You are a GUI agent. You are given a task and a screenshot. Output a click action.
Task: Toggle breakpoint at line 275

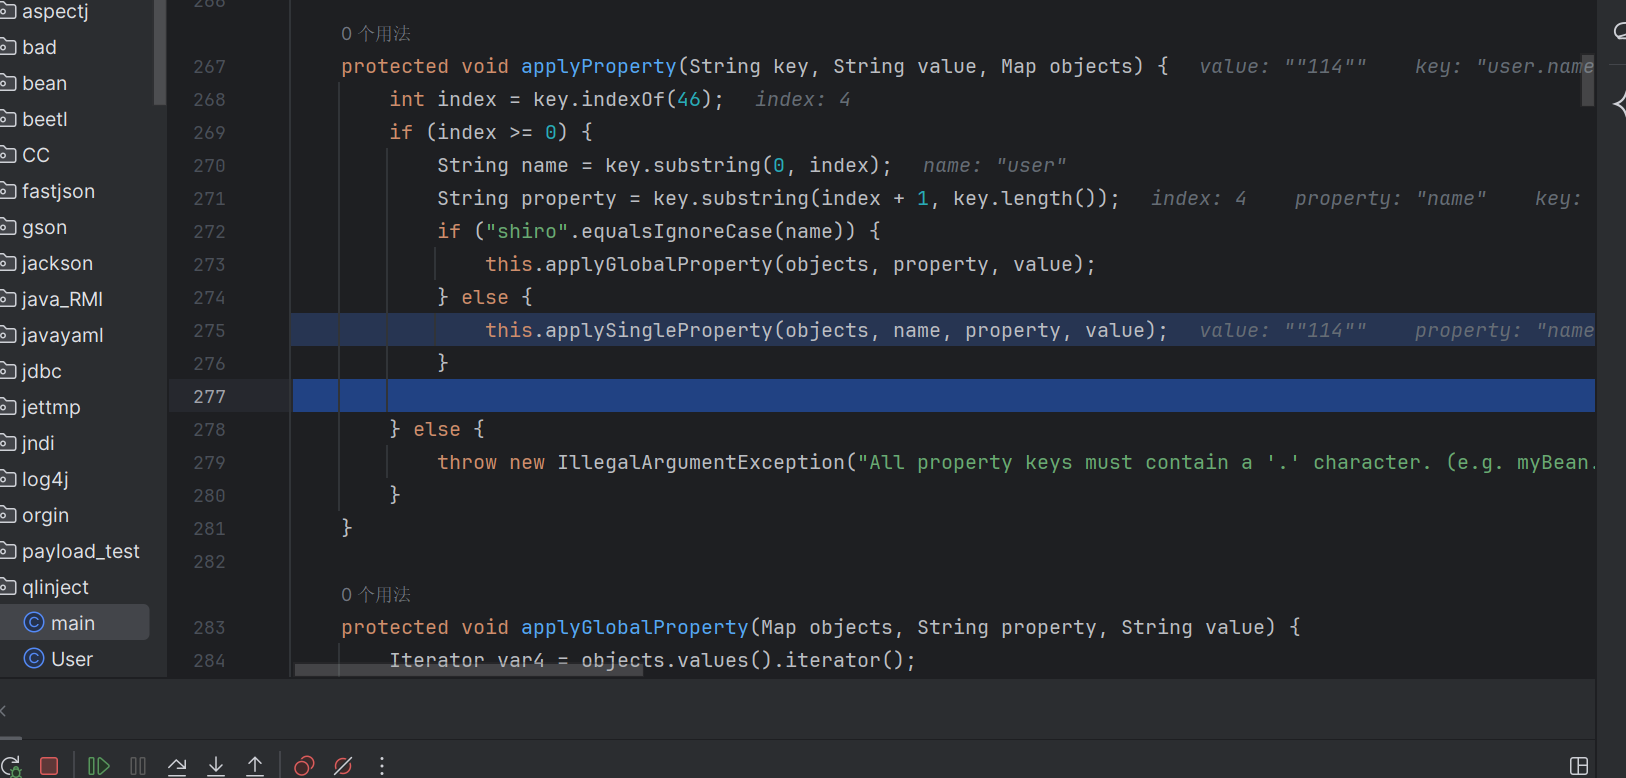click(x=209, y=331)
